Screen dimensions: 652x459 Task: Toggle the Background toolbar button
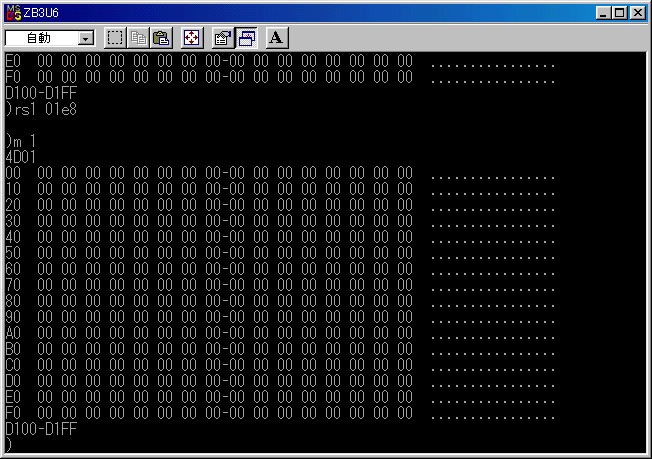pyautogui.click(x=246, y=38)
